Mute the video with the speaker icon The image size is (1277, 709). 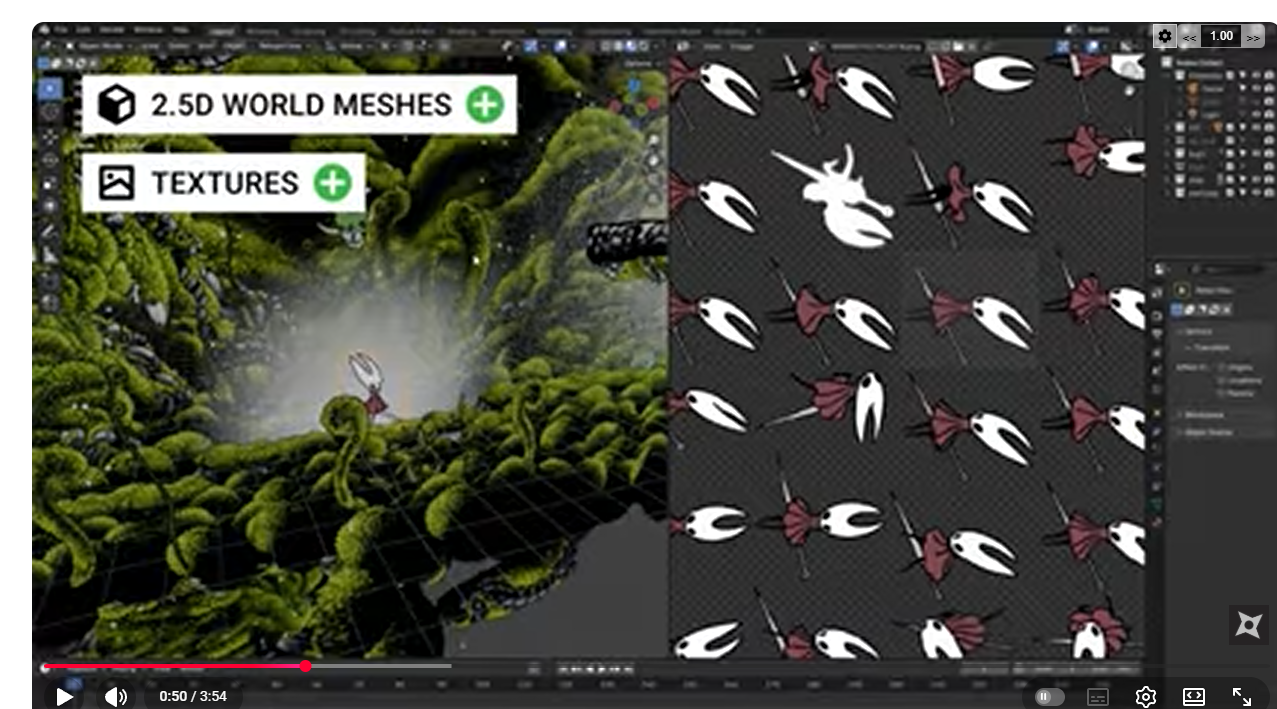[116, 696]
